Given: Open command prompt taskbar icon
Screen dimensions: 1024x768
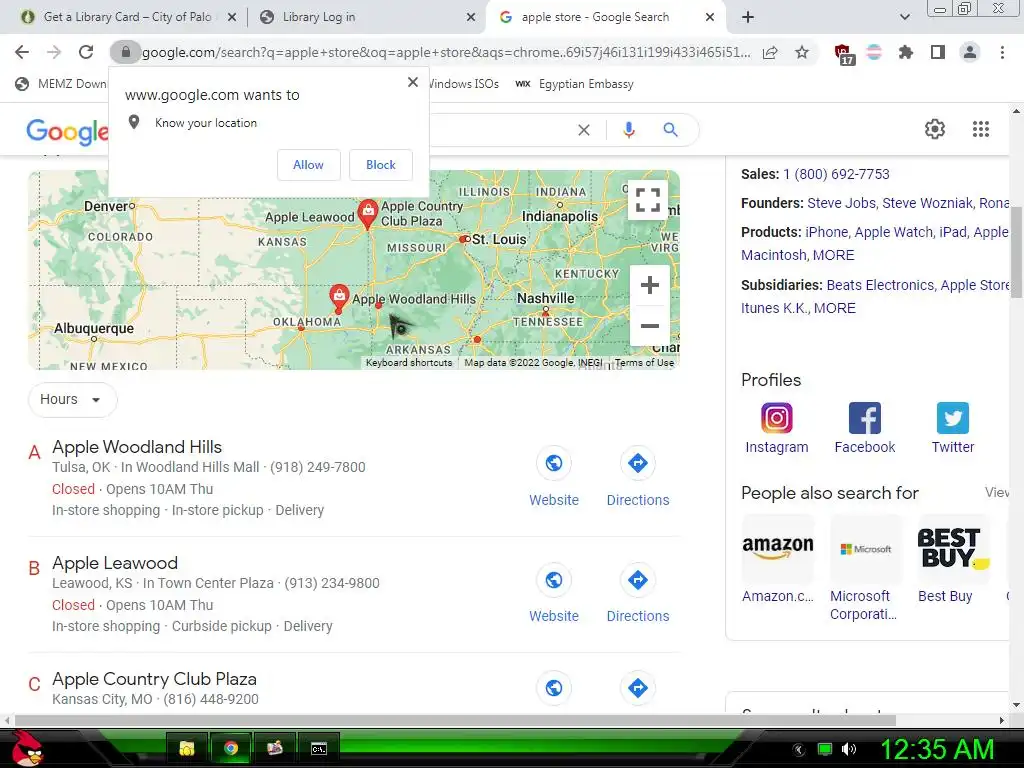Looking at the screenshot, I should [319, 748].
